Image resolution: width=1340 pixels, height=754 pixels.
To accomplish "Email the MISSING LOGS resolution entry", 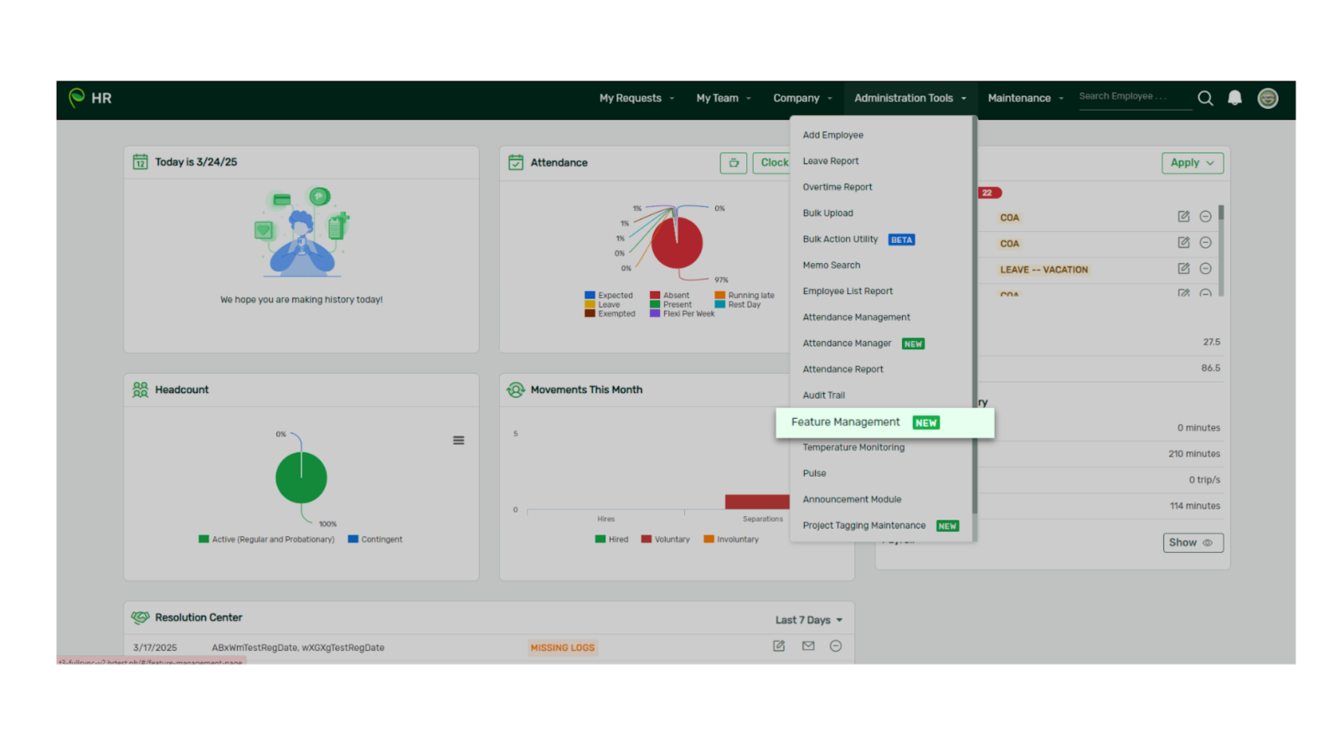I will (x=808, y=646).
